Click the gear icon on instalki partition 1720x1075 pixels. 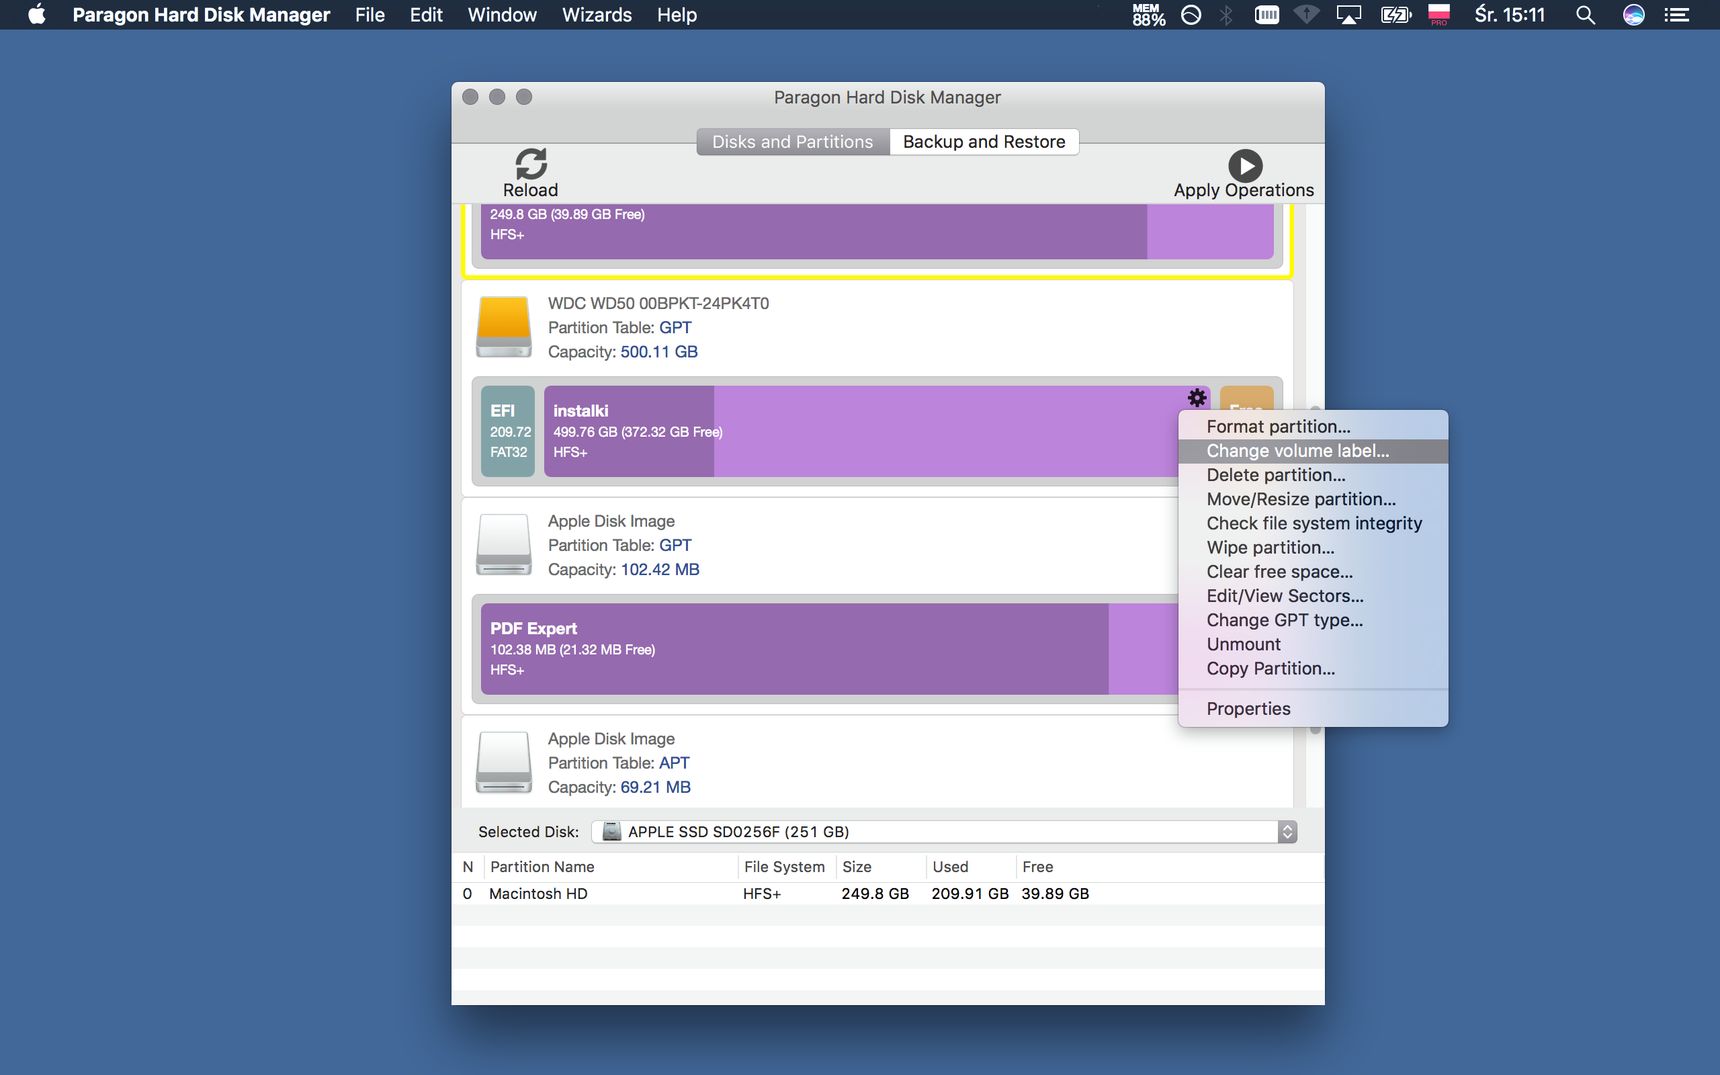click(1197, 397)
